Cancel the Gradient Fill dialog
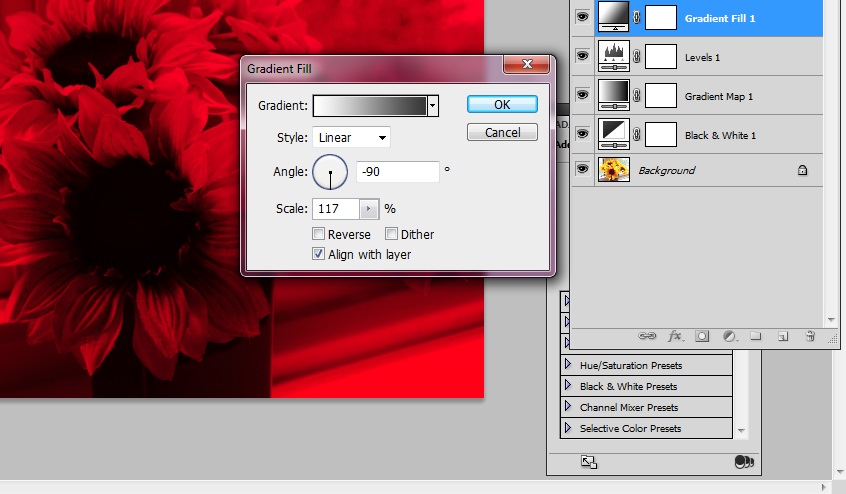This screenshot has height=494, width=846. (x=502, y=132)
